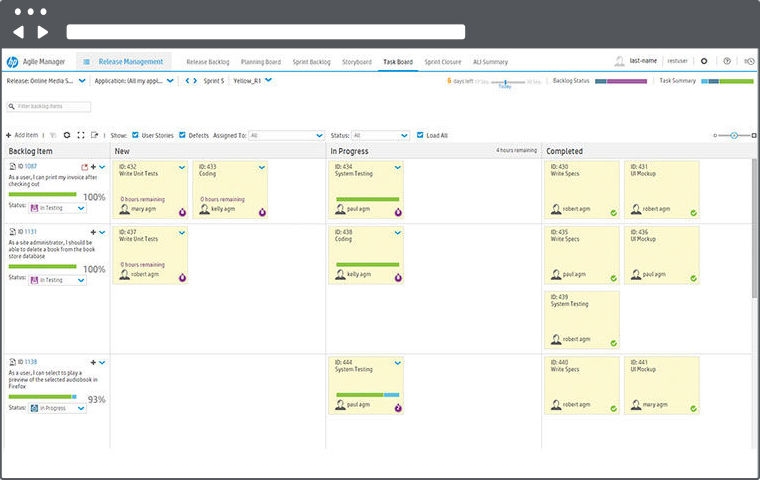Click the Task Summary progress bar
Screen dimensions: 760x480
coord(728,81)
